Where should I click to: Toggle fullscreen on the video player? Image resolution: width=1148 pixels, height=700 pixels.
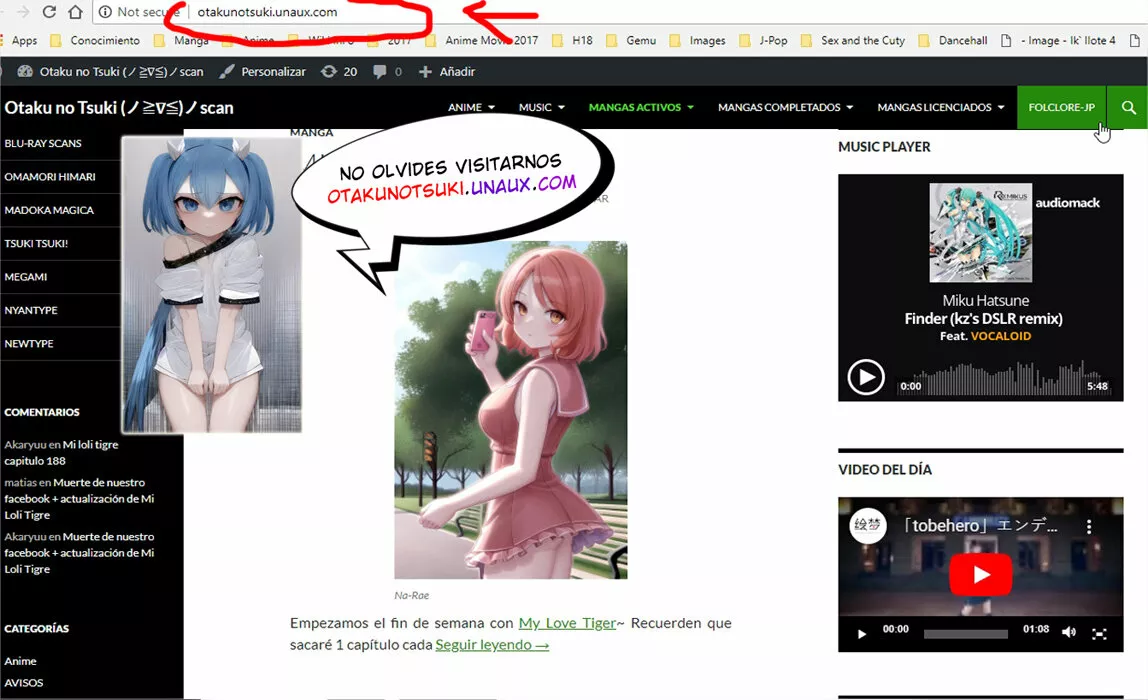coord(1100,632)
